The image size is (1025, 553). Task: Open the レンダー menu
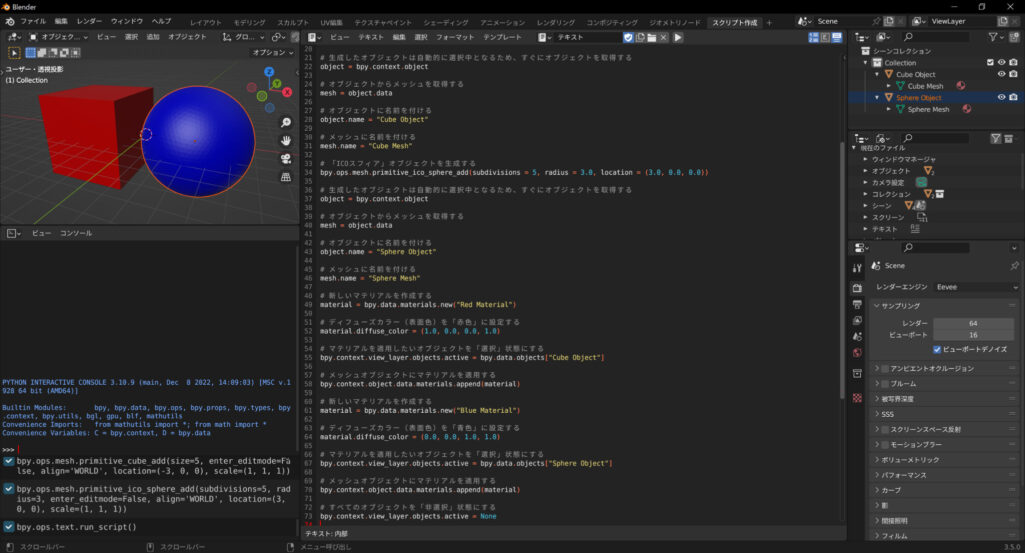point(90,22)
